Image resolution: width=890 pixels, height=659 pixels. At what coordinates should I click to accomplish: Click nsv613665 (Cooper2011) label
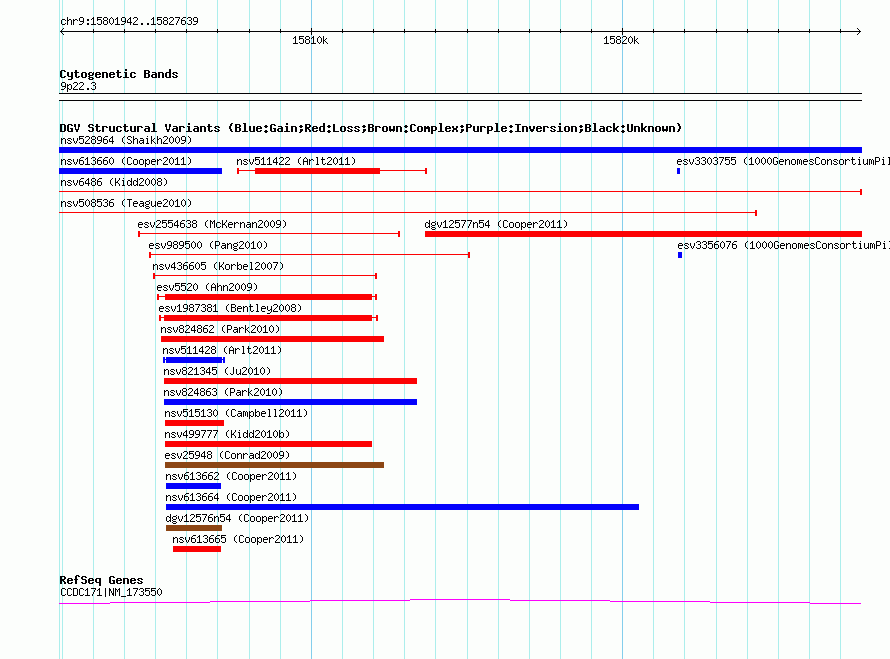(238, 539)
